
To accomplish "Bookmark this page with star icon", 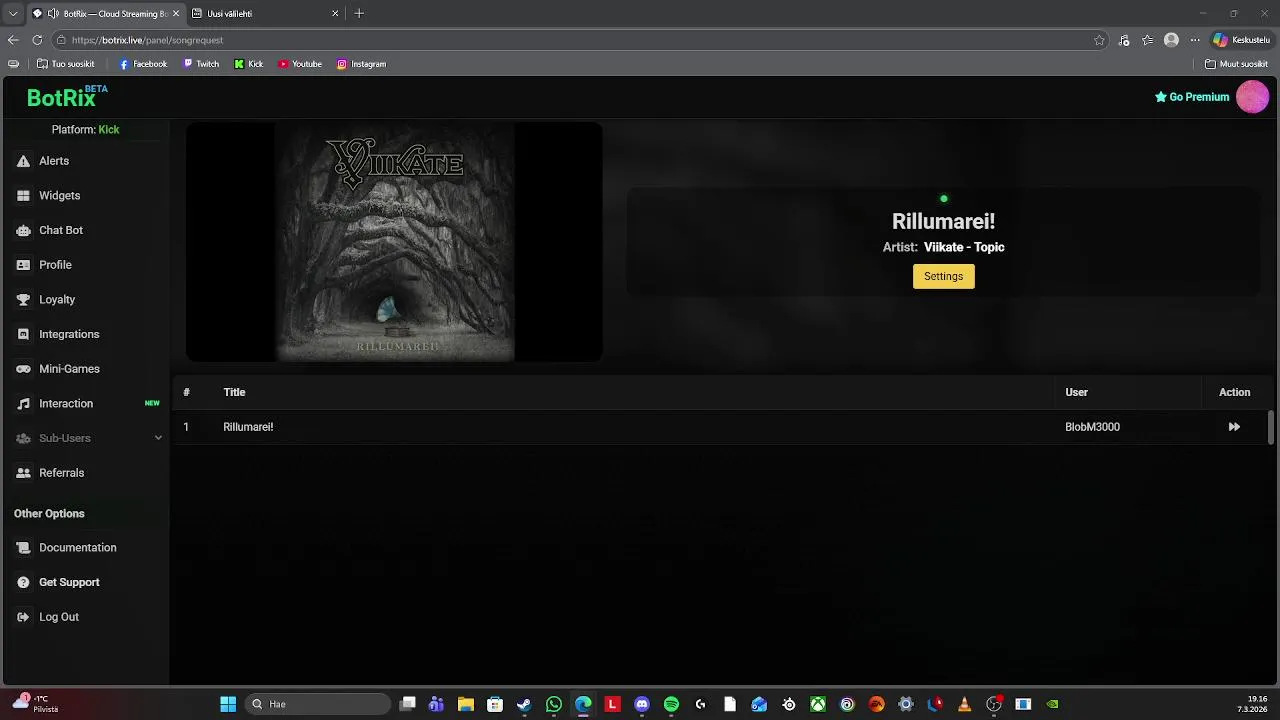I will 1099,40.
